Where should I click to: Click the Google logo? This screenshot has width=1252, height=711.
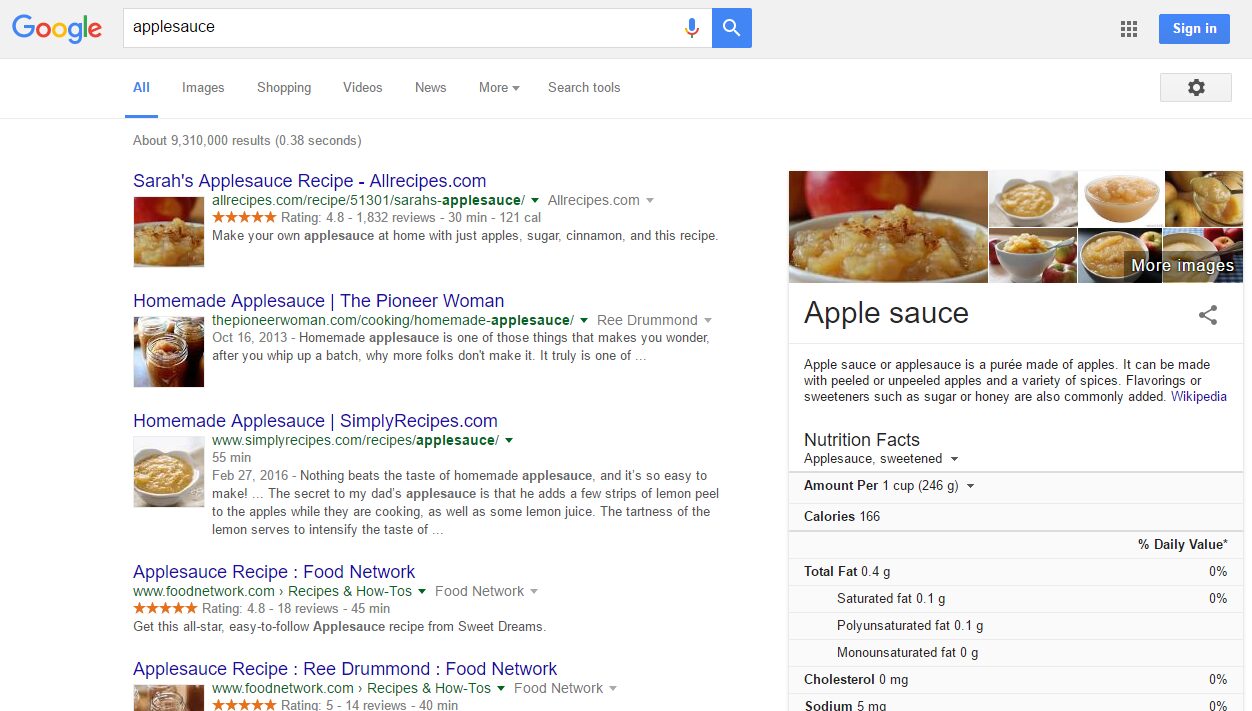[57, 28]
